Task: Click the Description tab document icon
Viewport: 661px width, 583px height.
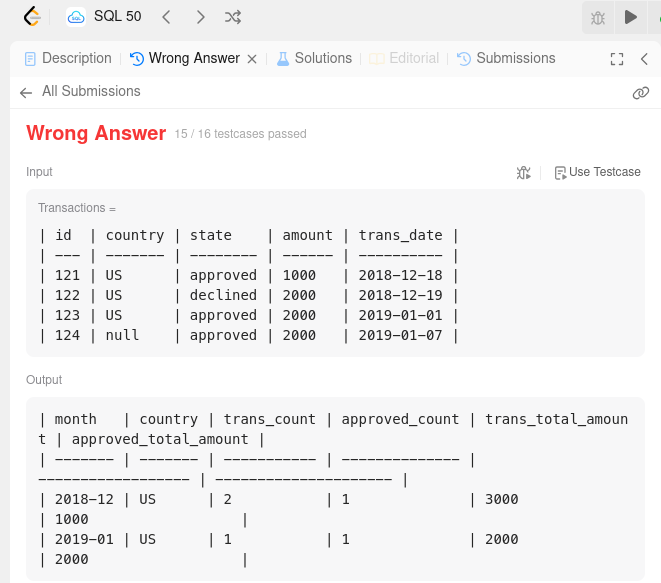Action: click(30, 59)
